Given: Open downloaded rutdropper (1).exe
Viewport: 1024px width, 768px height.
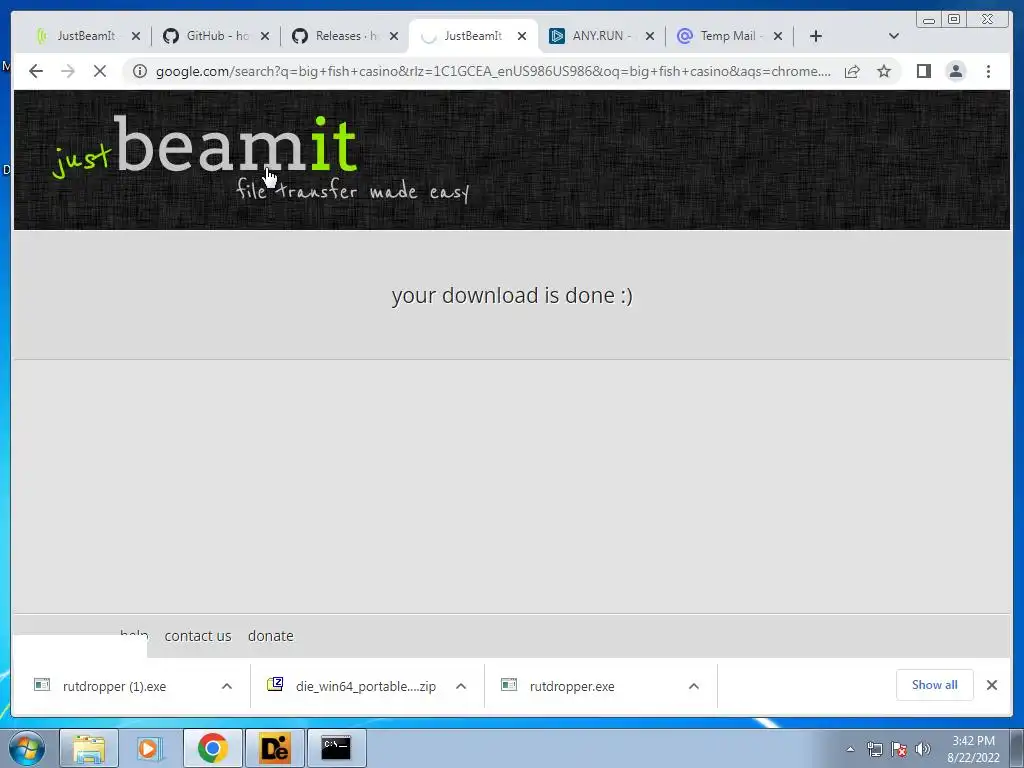Looking at the screenshot, I should 114,686.
